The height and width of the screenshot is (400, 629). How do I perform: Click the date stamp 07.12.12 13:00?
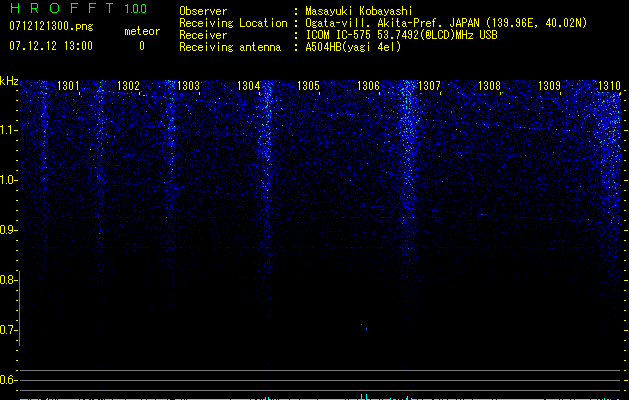click(51, 46)
